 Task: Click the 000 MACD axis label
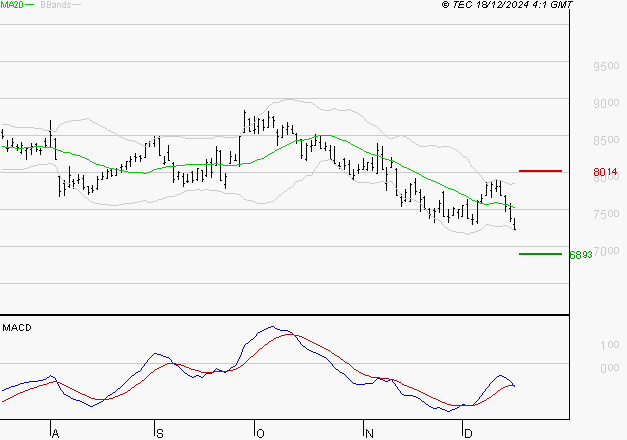610,368
